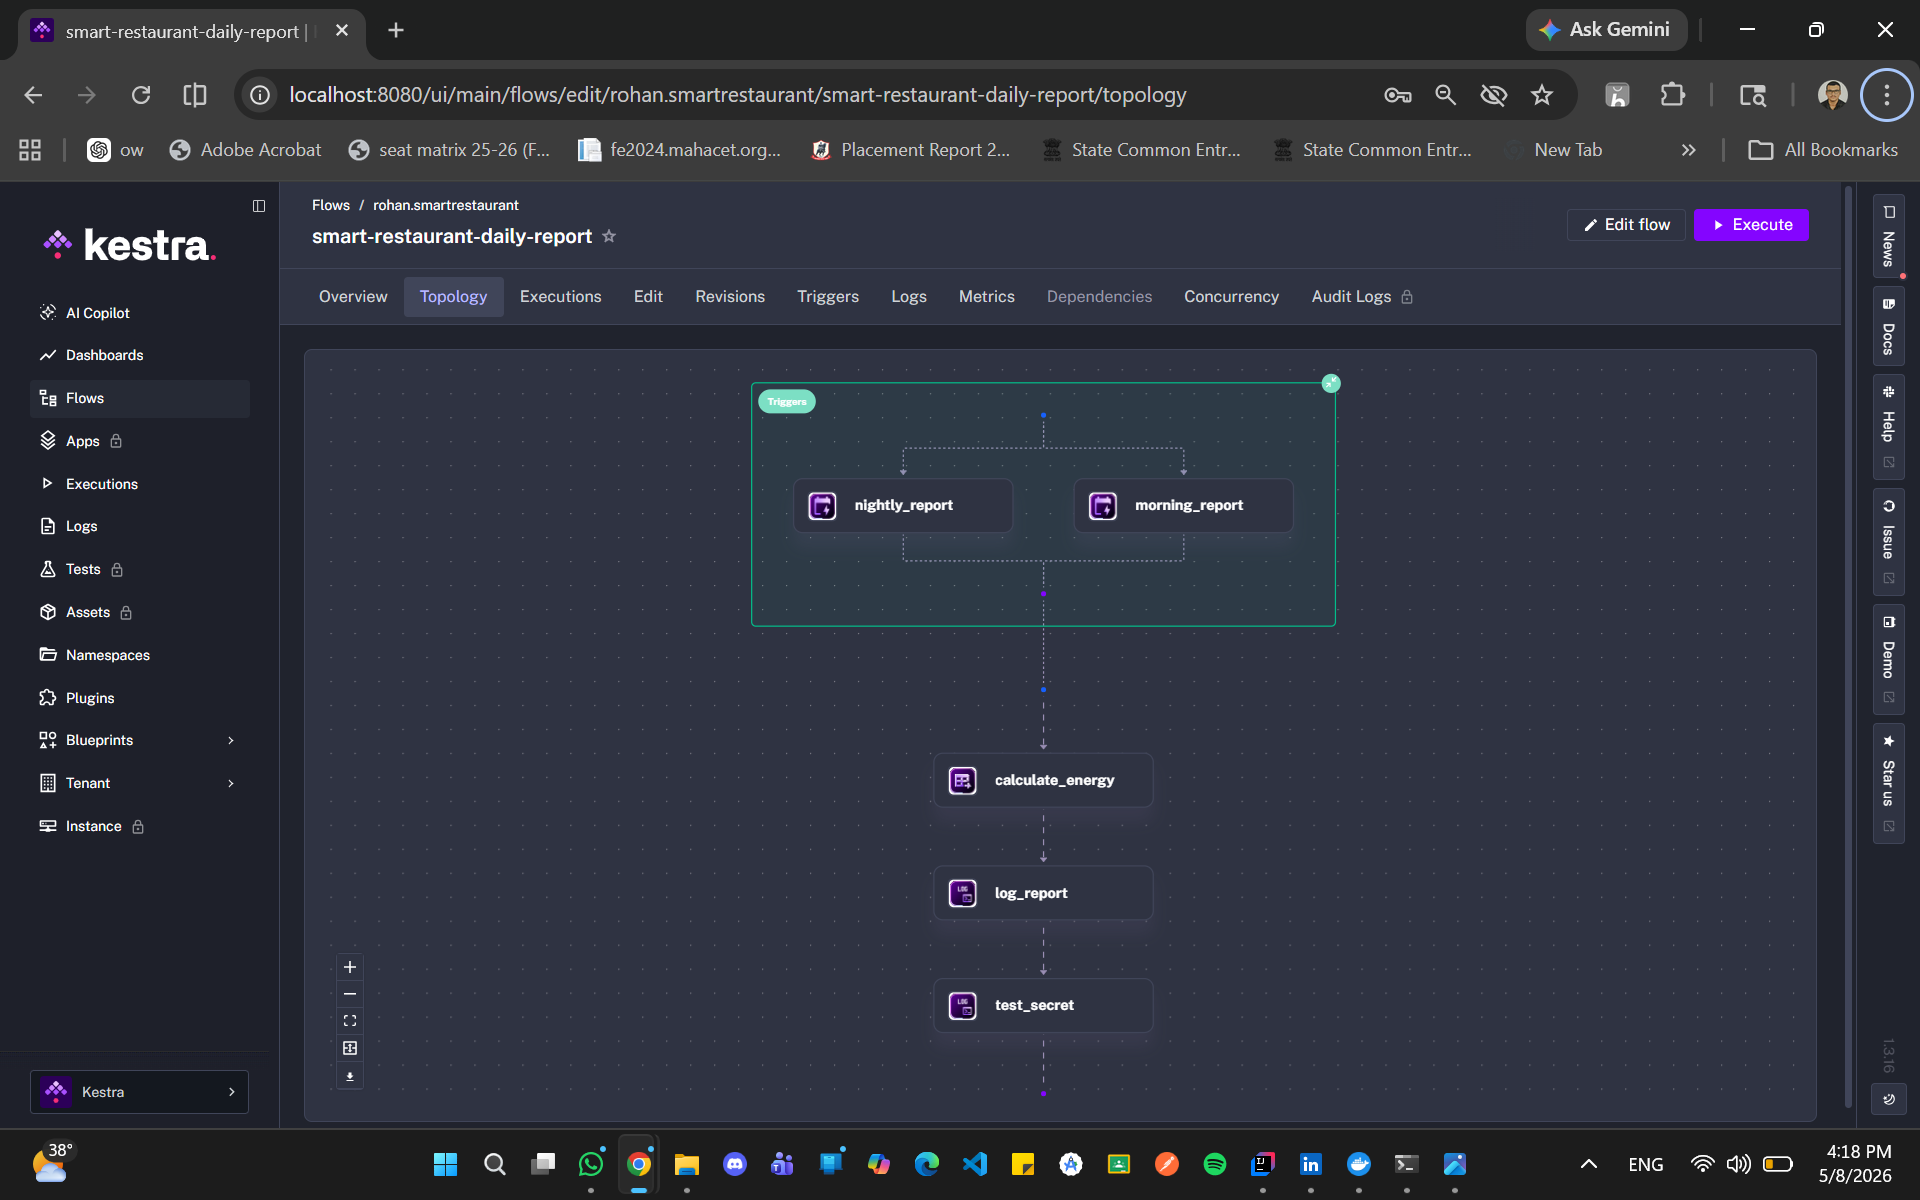Screen dimensions: 1920x1200
Task: Toggle theme icon at bottom right
Action: tap(1889, 1099)
